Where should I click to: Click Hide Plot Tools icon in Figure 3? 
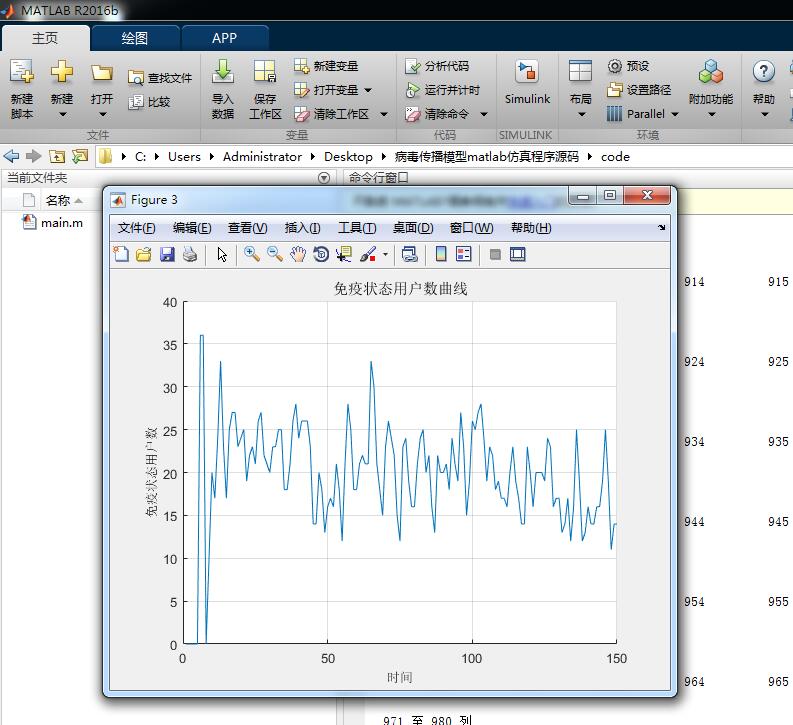pyautogui.click(x=495, y=254)
